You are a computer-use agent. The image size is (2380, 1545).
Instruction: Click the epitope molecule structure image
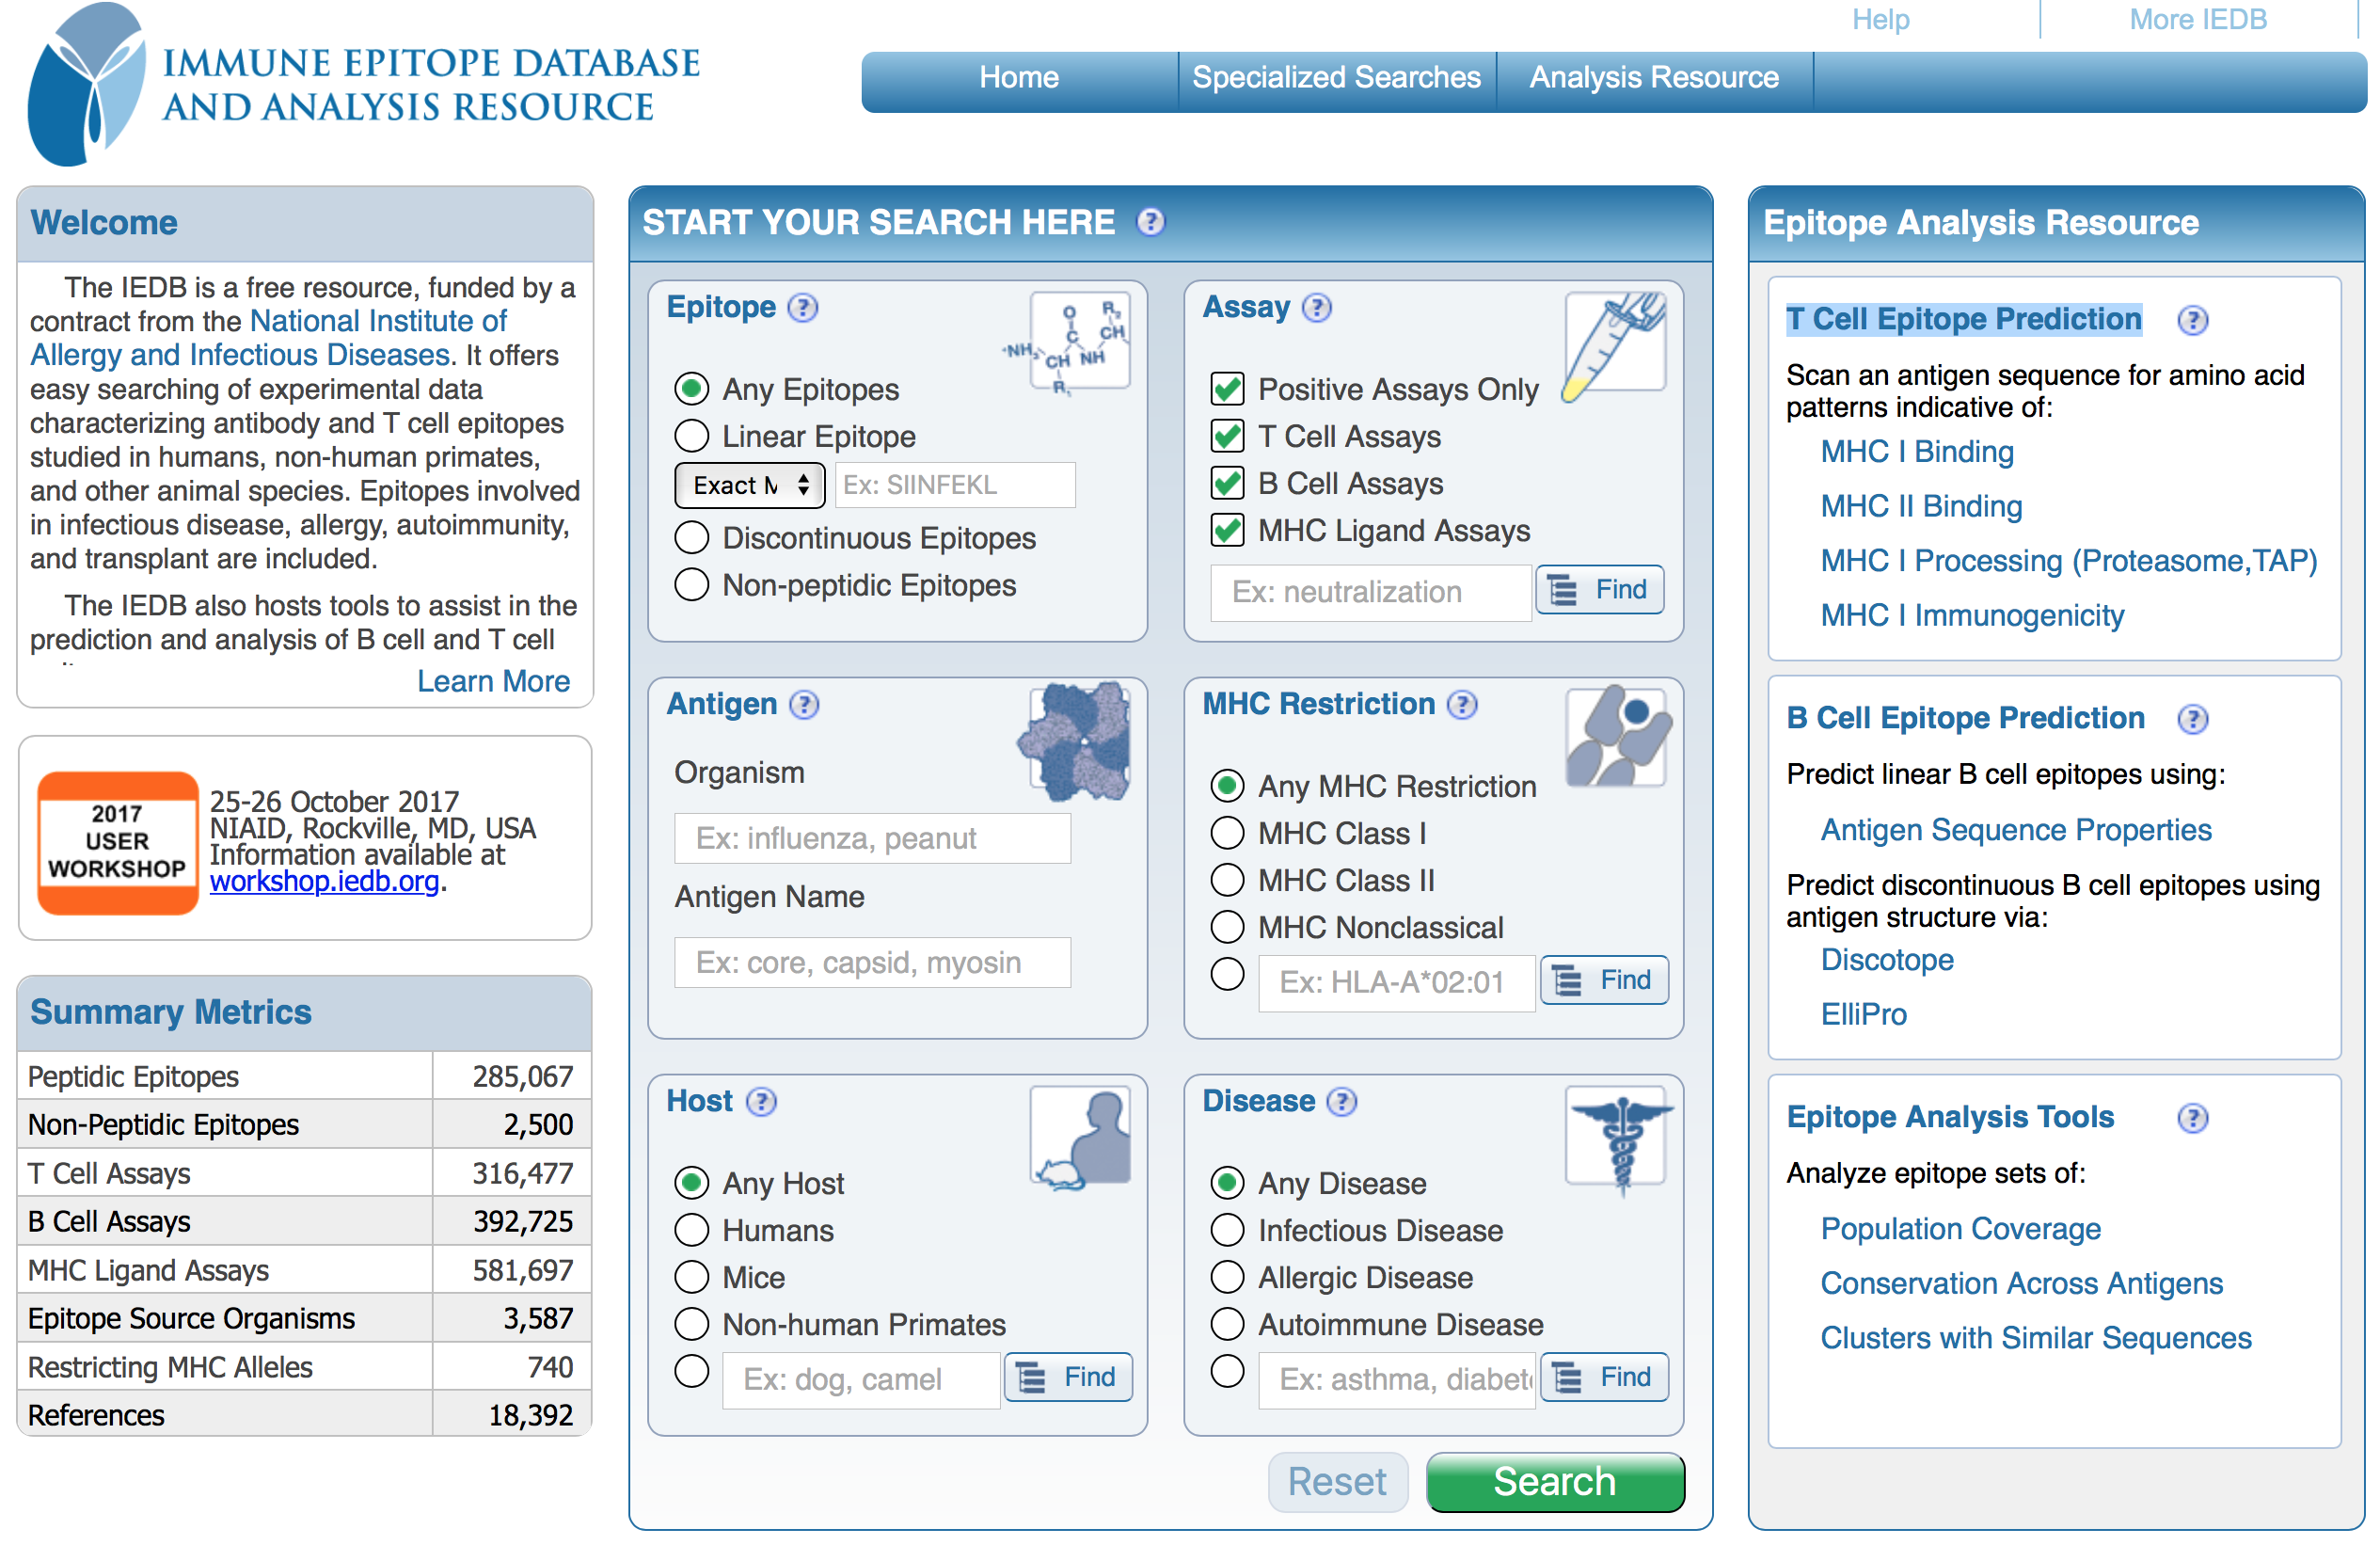1069,343
